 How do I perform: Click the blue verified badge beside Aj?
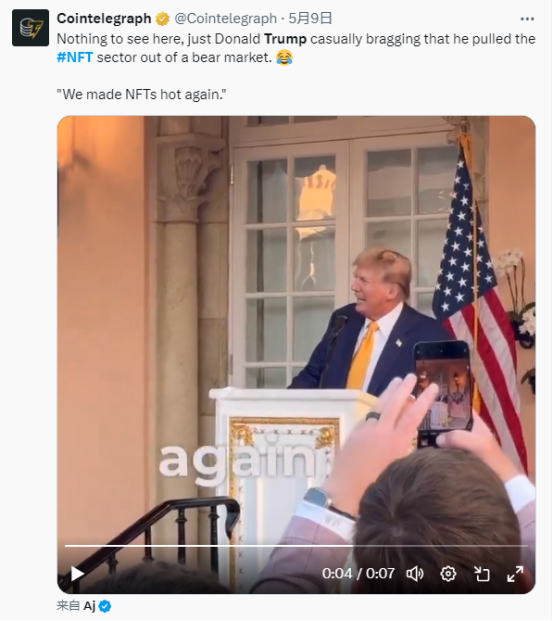(x=105, y=606)
